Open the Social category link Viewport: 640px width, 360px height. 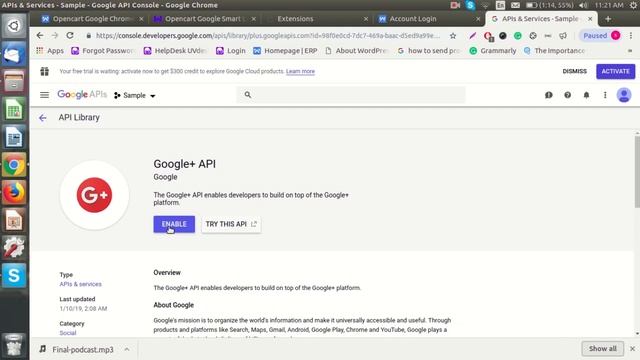68,333
